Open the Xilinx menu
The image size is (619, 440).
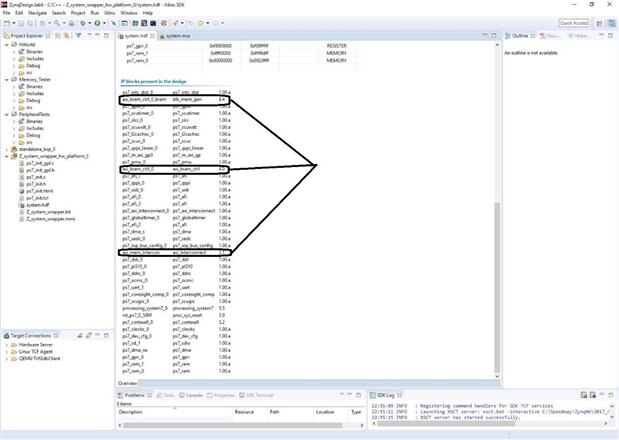[109, 13]
